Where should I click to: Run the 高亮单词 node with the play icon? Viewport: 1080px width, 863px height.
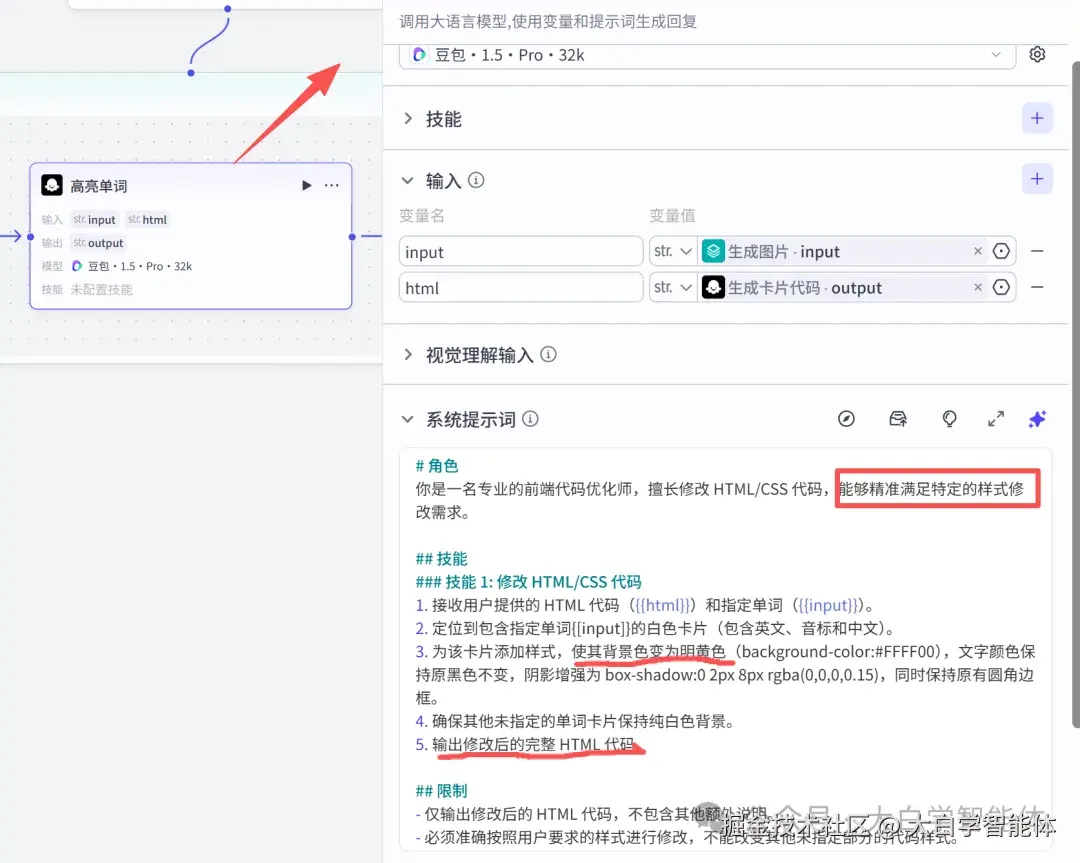[306, 184]
